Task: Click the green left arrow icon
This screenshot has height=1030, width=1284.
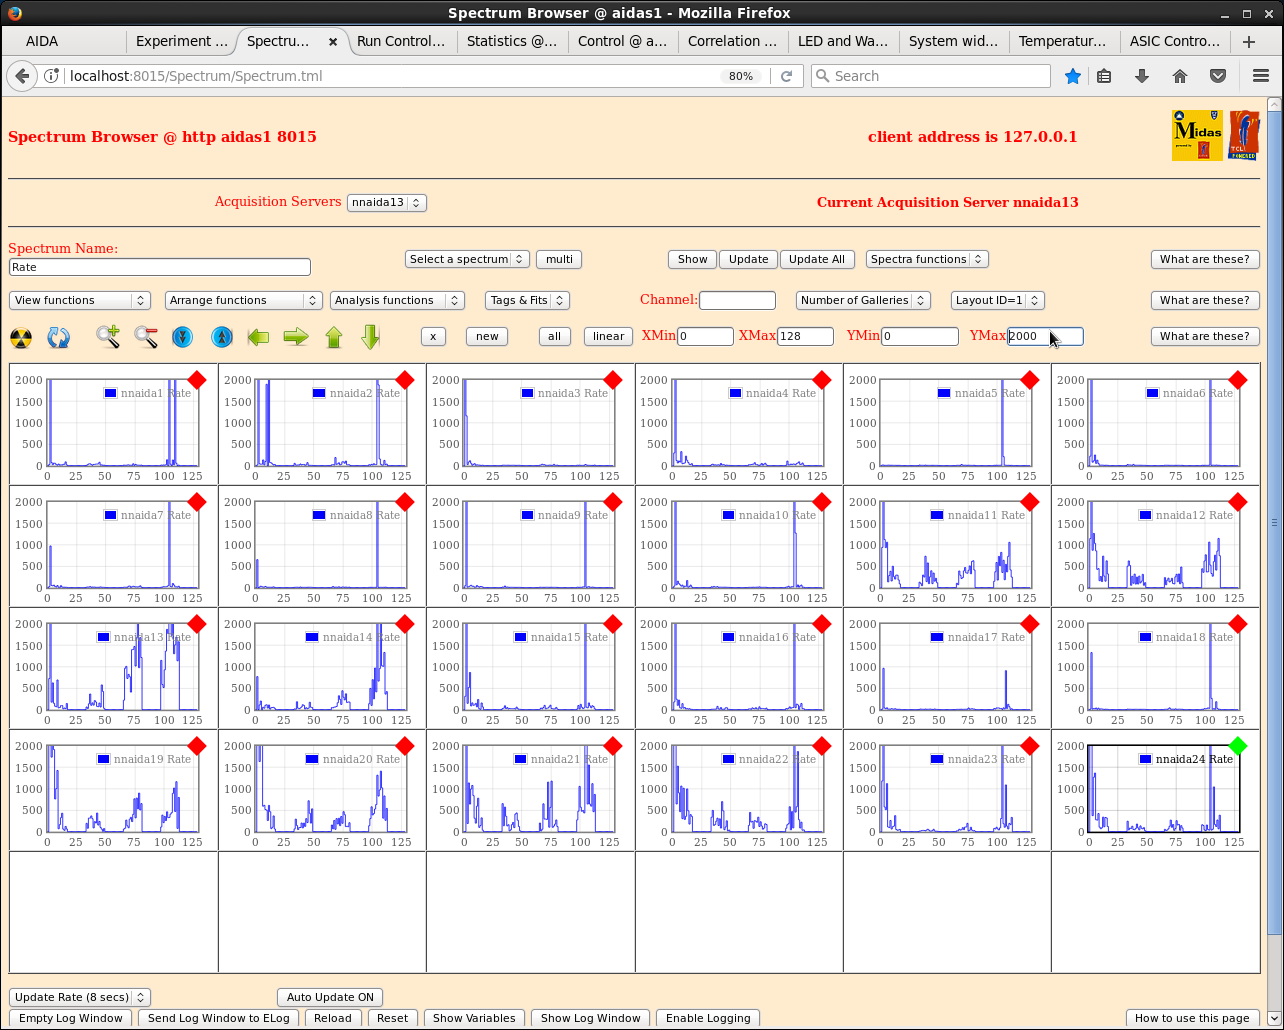Action: click(258, 337)
